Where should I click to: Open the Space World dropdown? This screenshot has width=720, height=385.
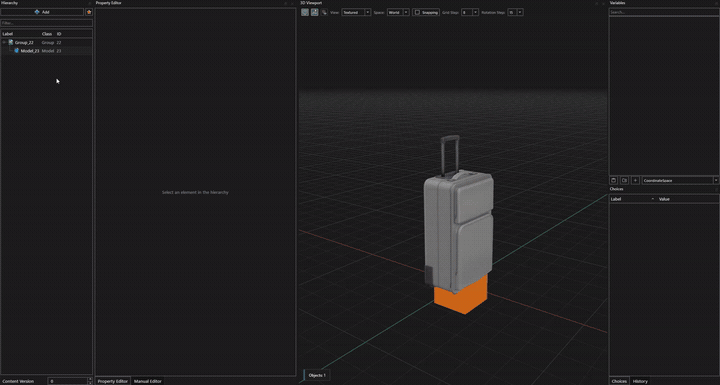click(398, 12)
